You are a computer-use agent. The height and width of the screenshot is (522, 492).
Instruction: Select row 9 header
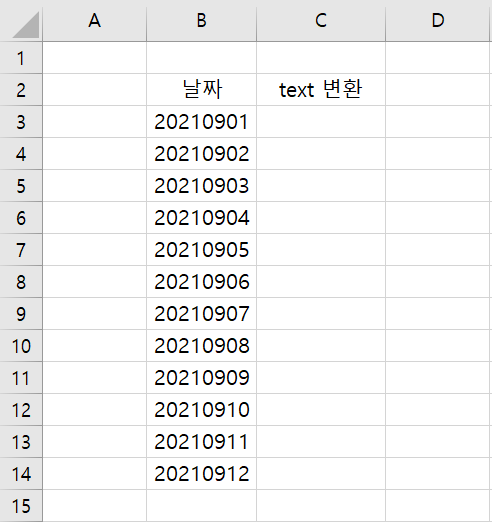click(21, 314)
